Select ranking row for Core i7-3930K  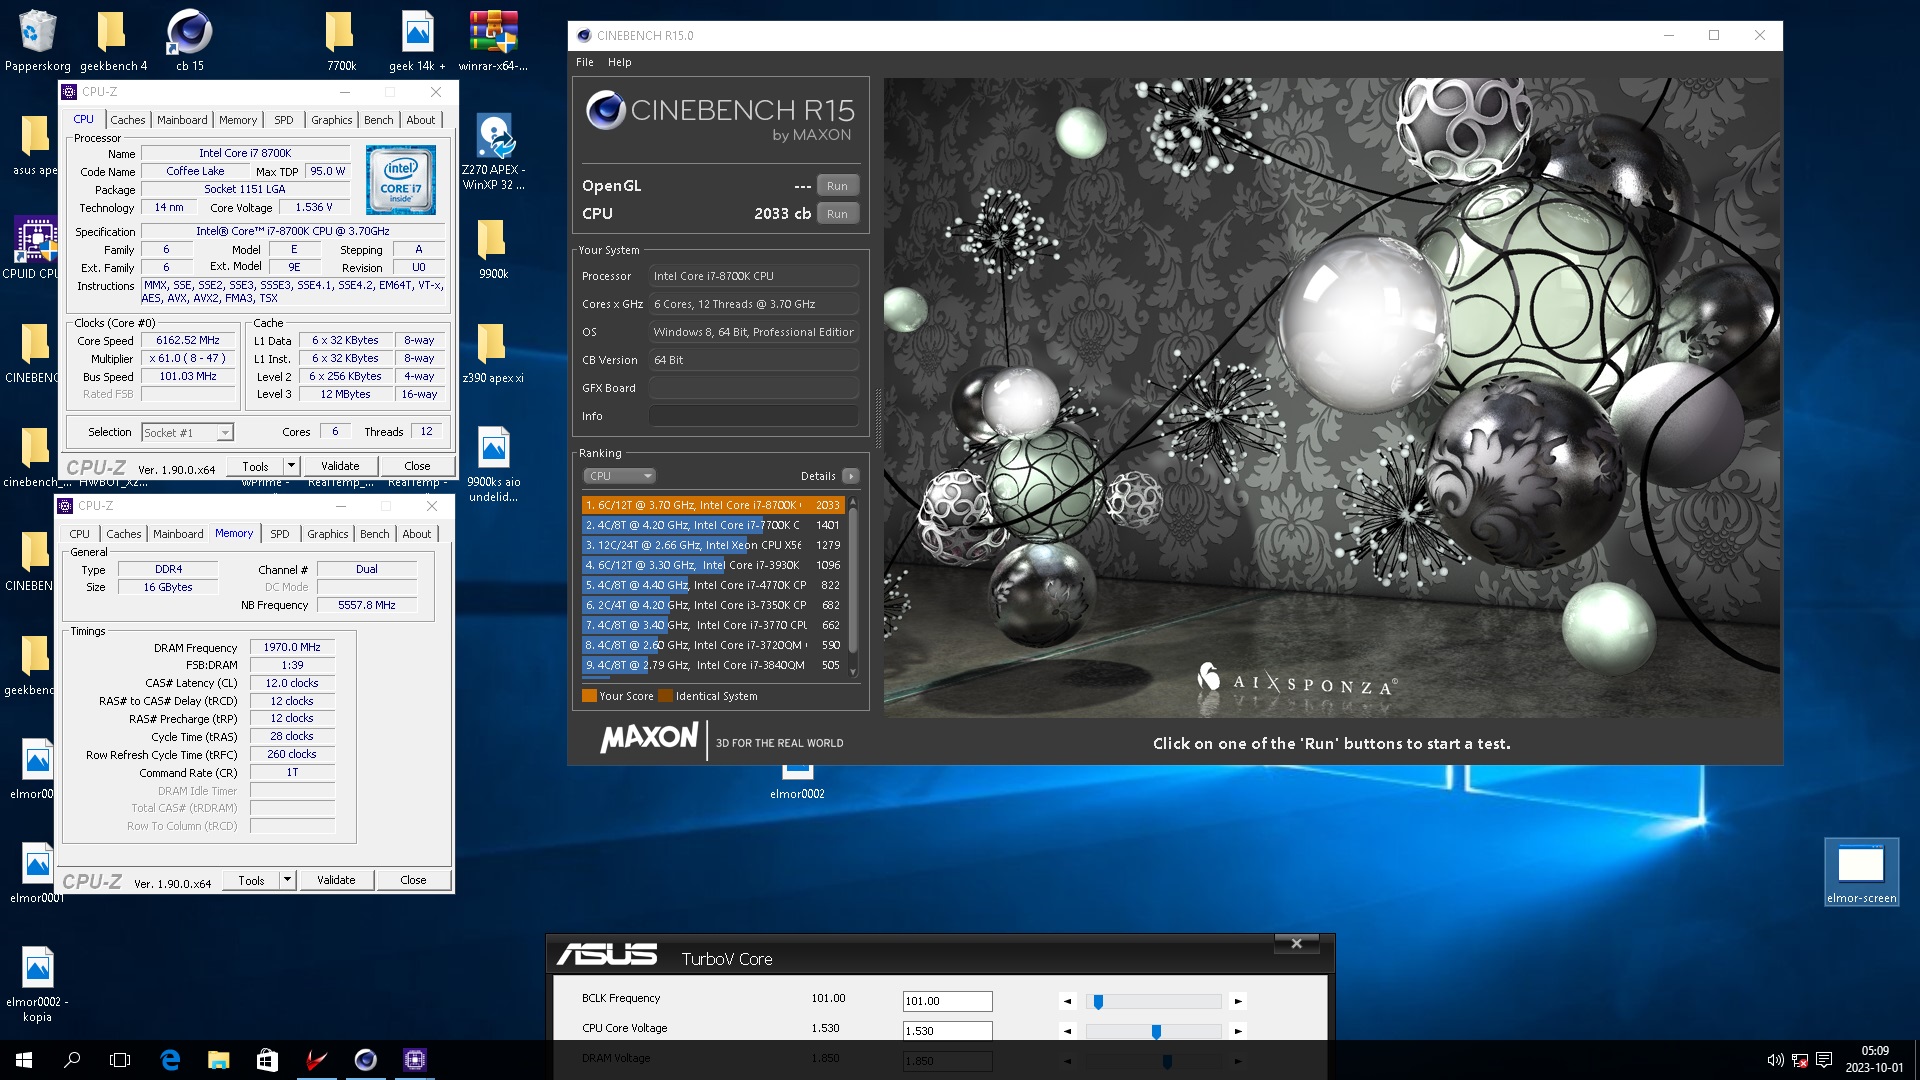(712, 565)
